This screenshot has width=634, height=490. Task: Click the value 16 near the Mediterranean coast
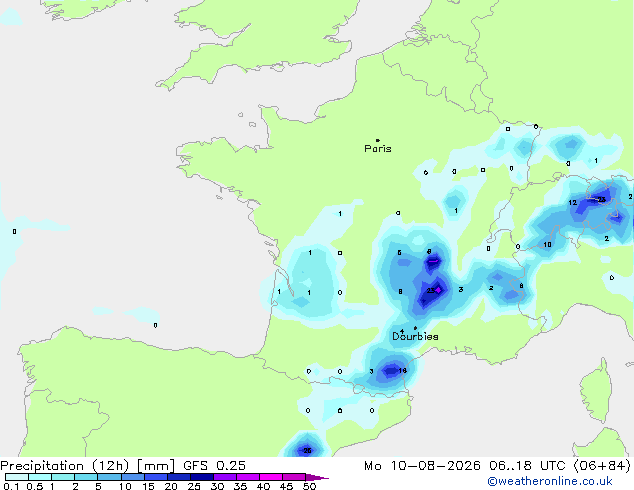pos(402,370)
